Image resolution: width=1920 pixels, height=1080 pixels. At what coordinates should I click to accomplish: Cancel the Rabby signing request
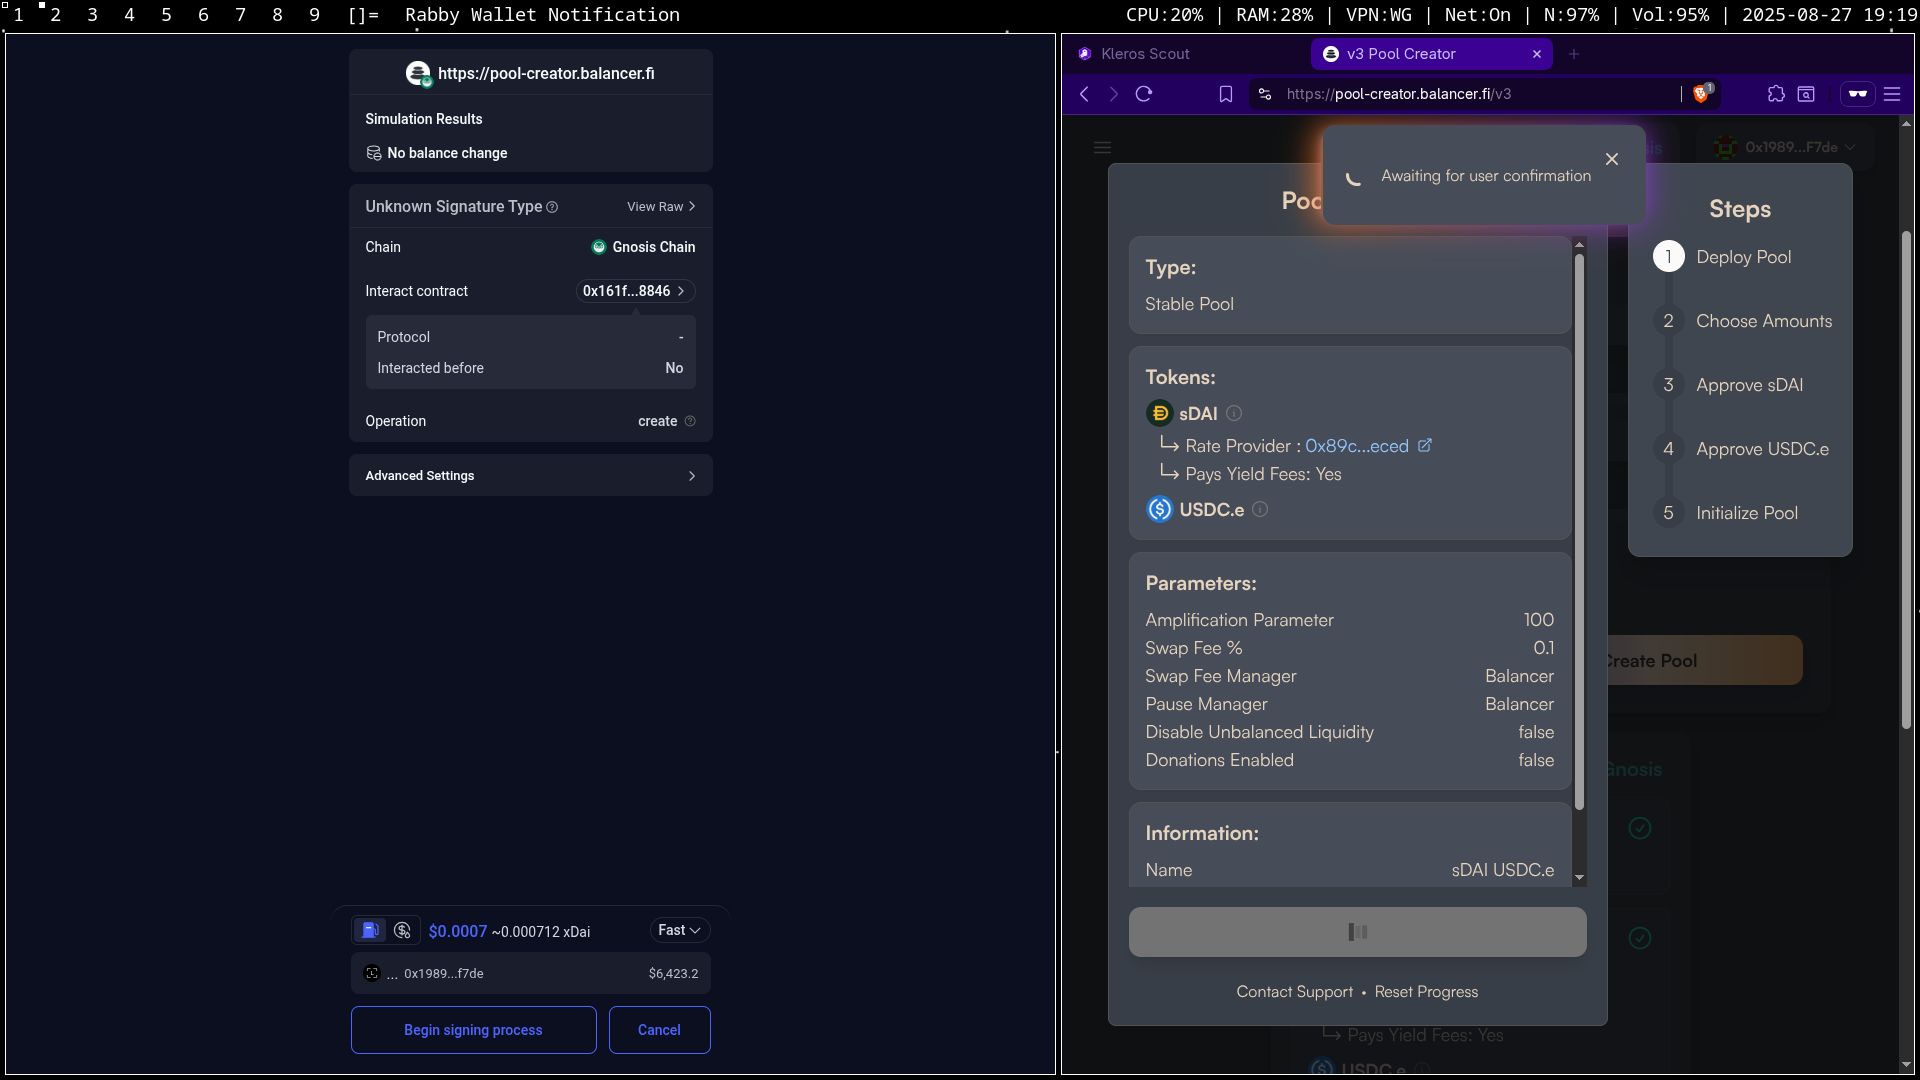pos(659,1030)
